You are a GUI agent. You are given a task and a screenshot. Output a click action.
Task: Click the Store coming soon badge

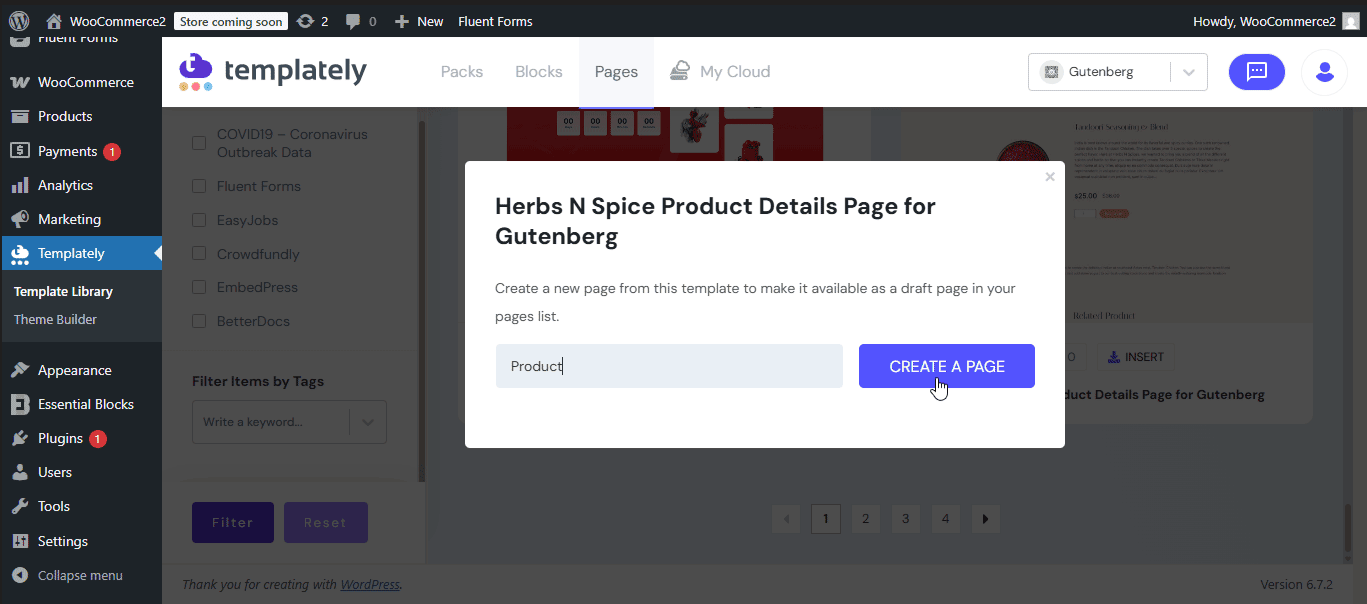(231, 21)
